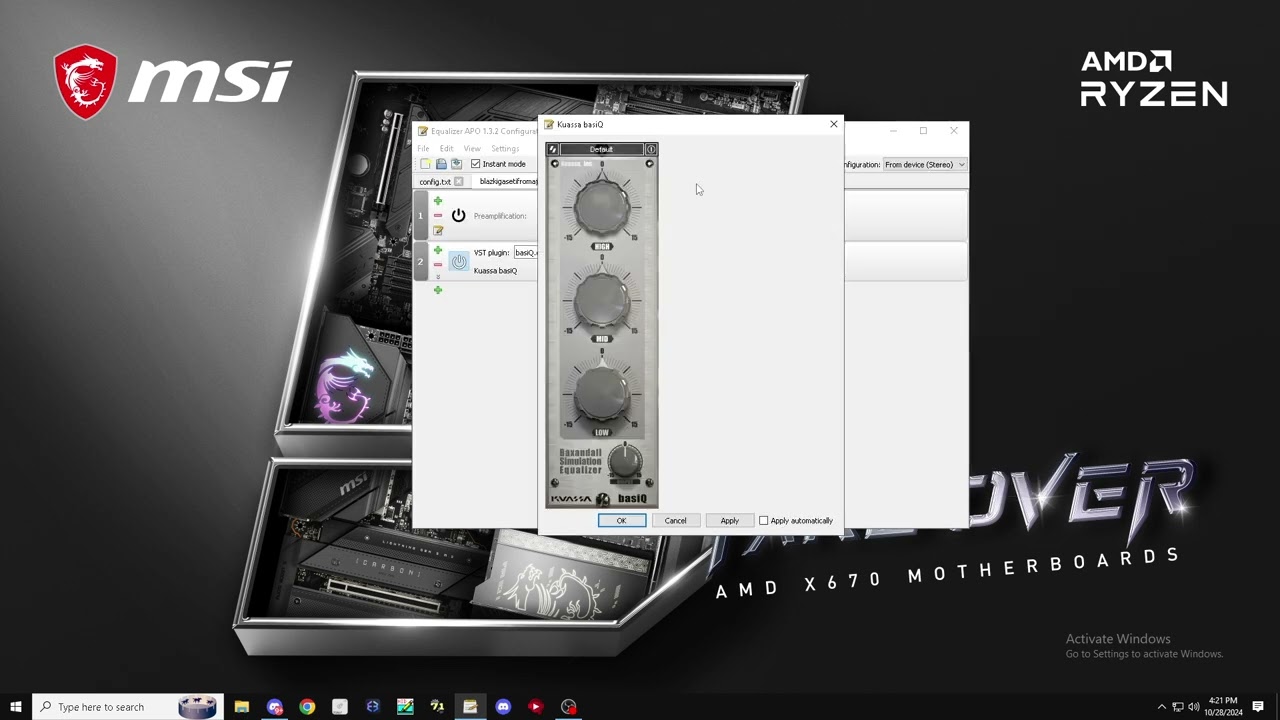
Task: Click the New file icon in Equalizer APO toolbar
Action: tap(426, 164)
